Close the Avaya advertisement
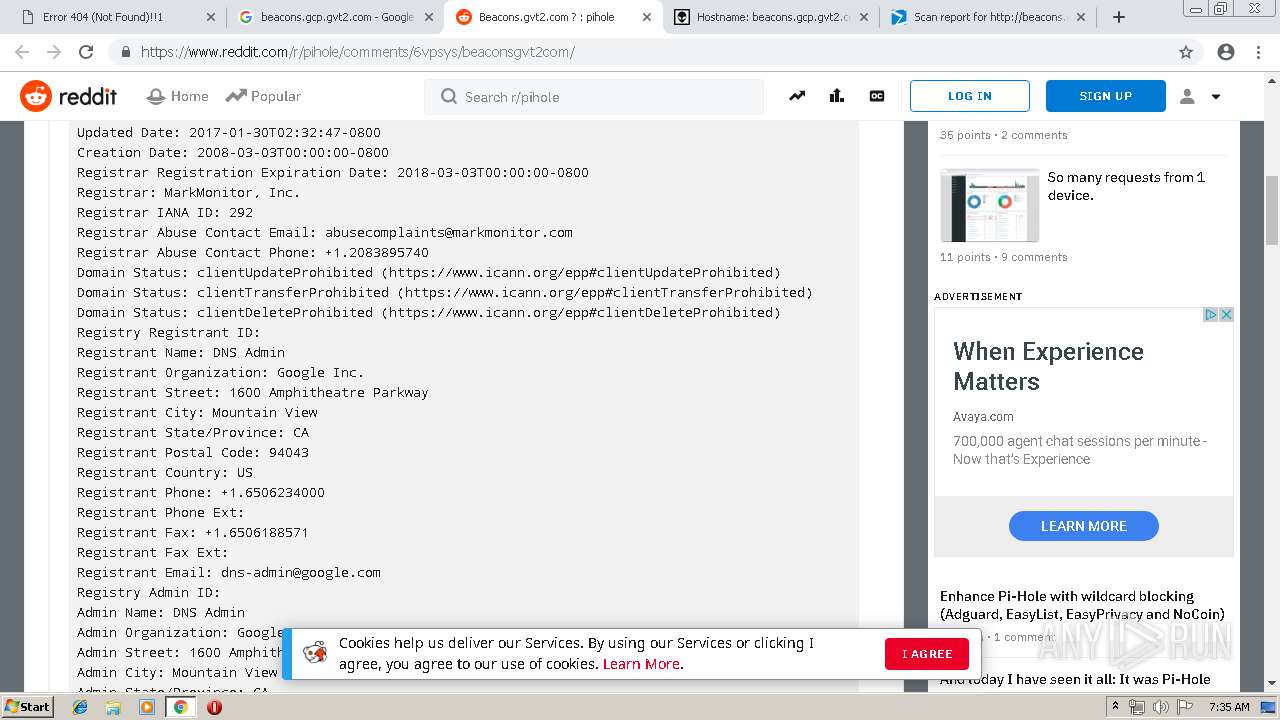 [1226, 314]
